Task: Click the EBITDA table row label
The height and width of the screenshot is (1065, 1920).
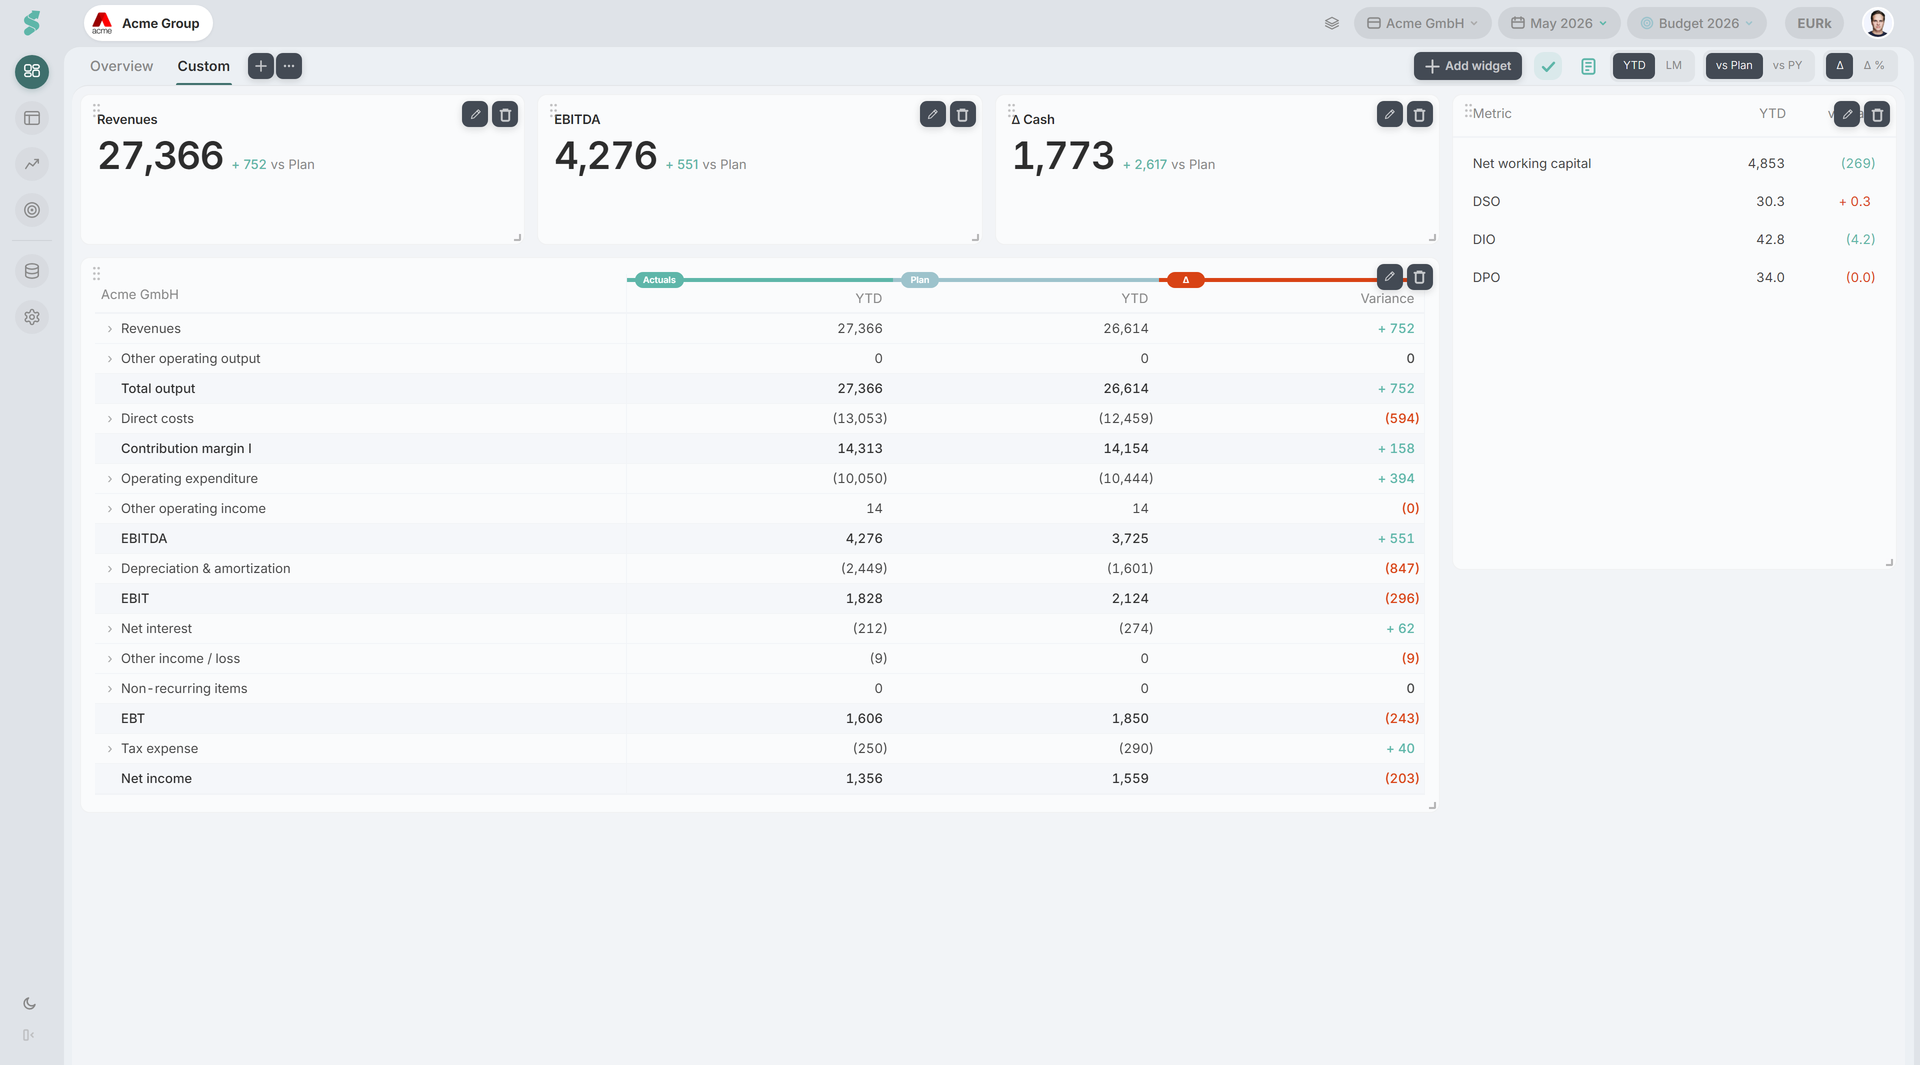Action: point(144,538)
